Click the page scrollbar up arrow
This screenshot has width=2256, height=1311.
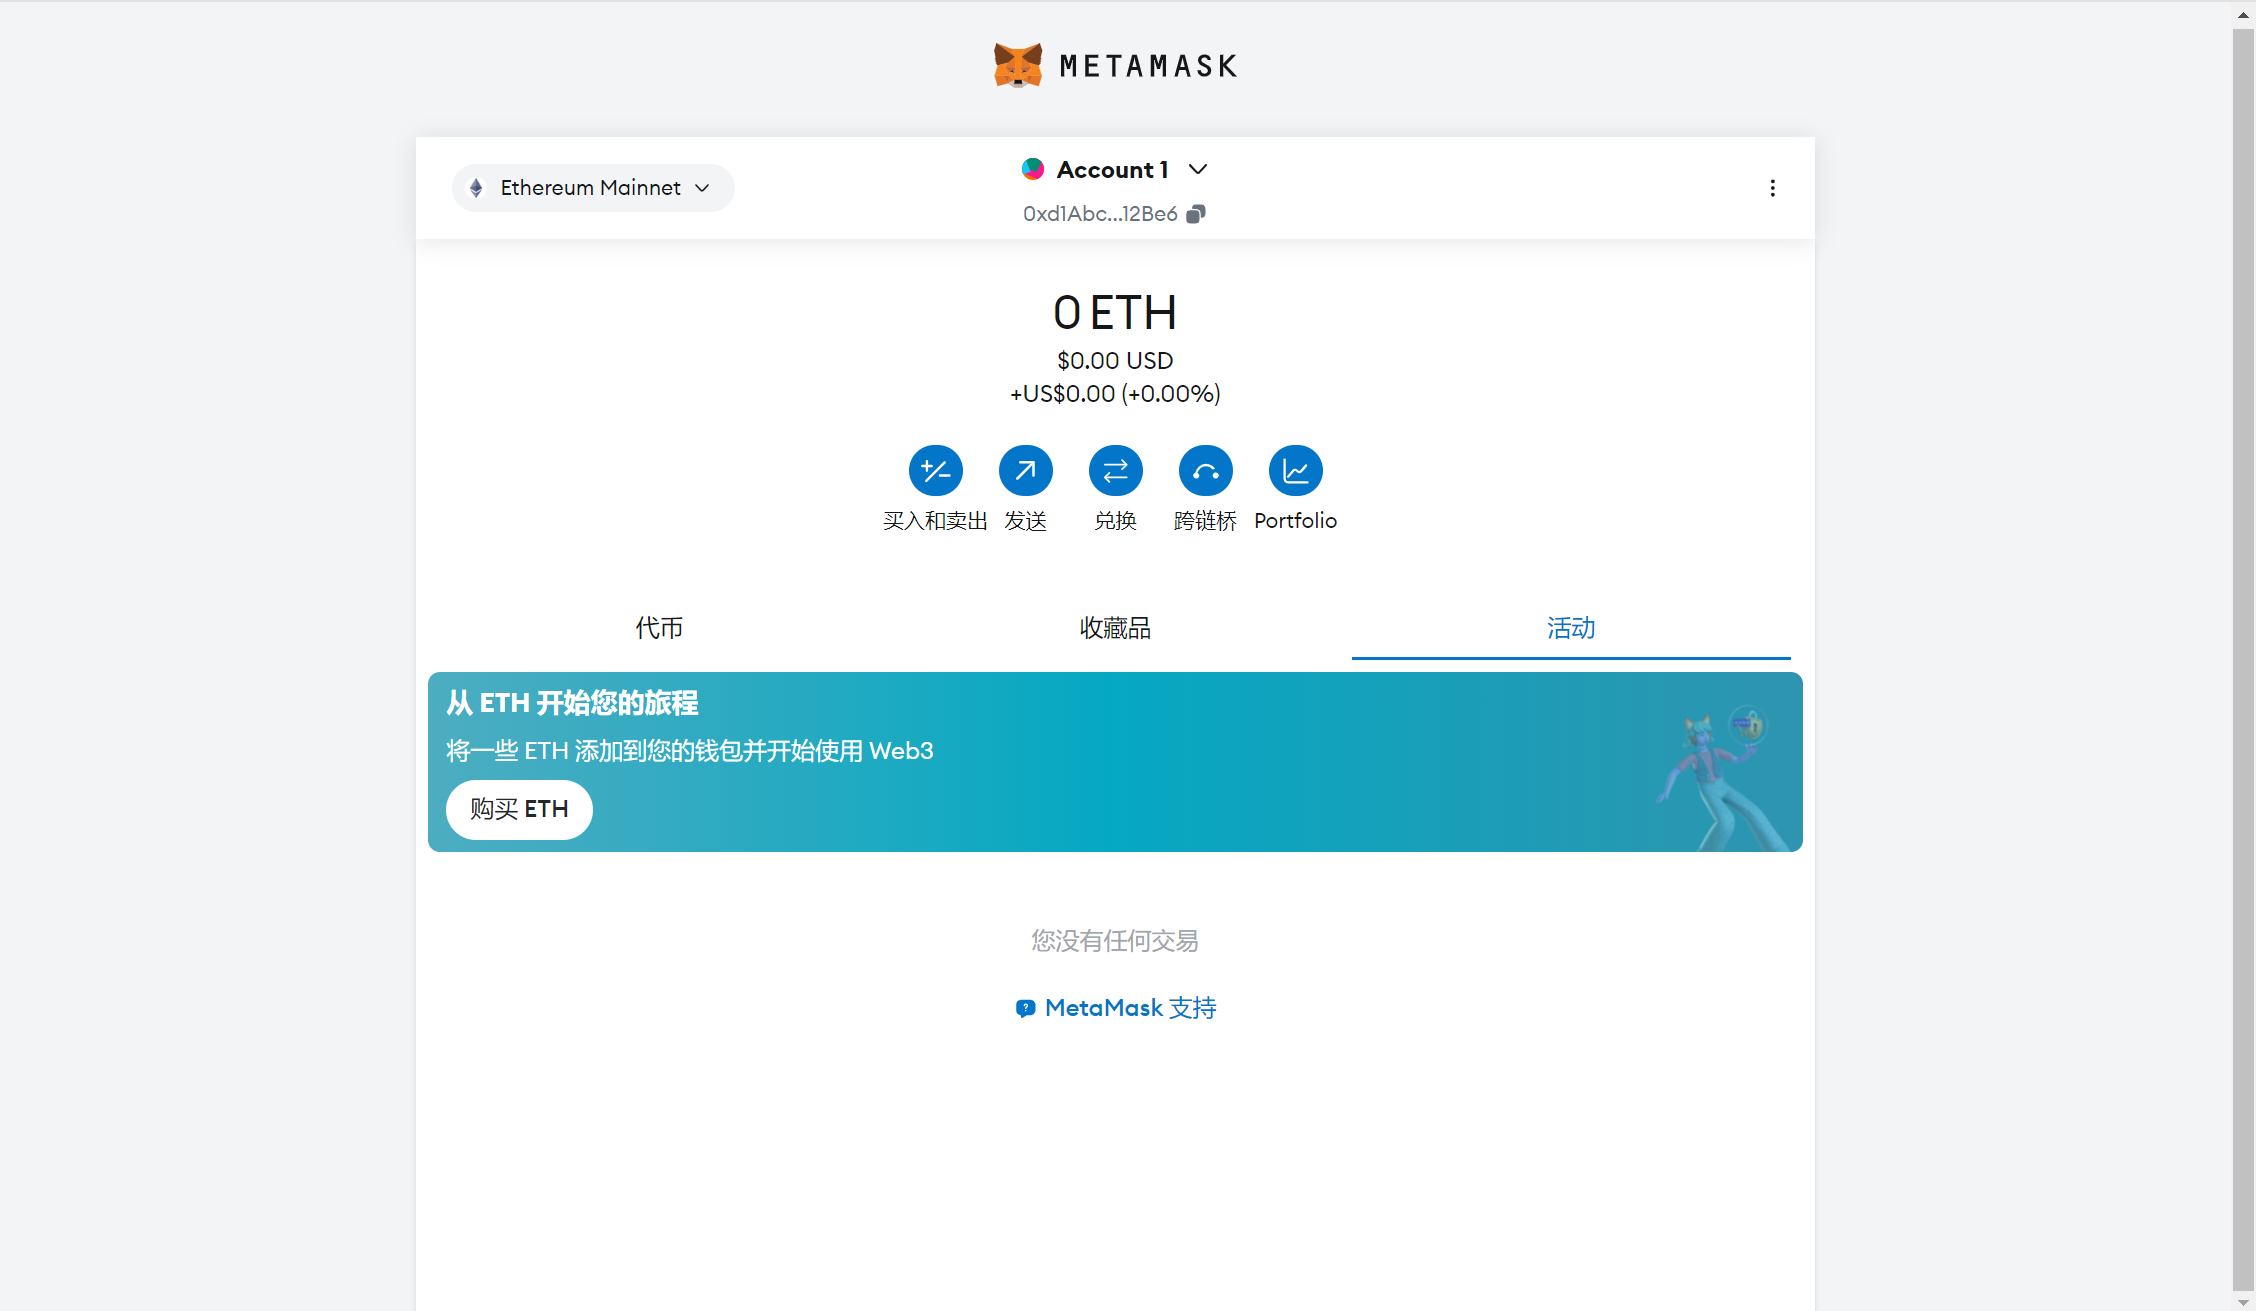point(2243,15)
